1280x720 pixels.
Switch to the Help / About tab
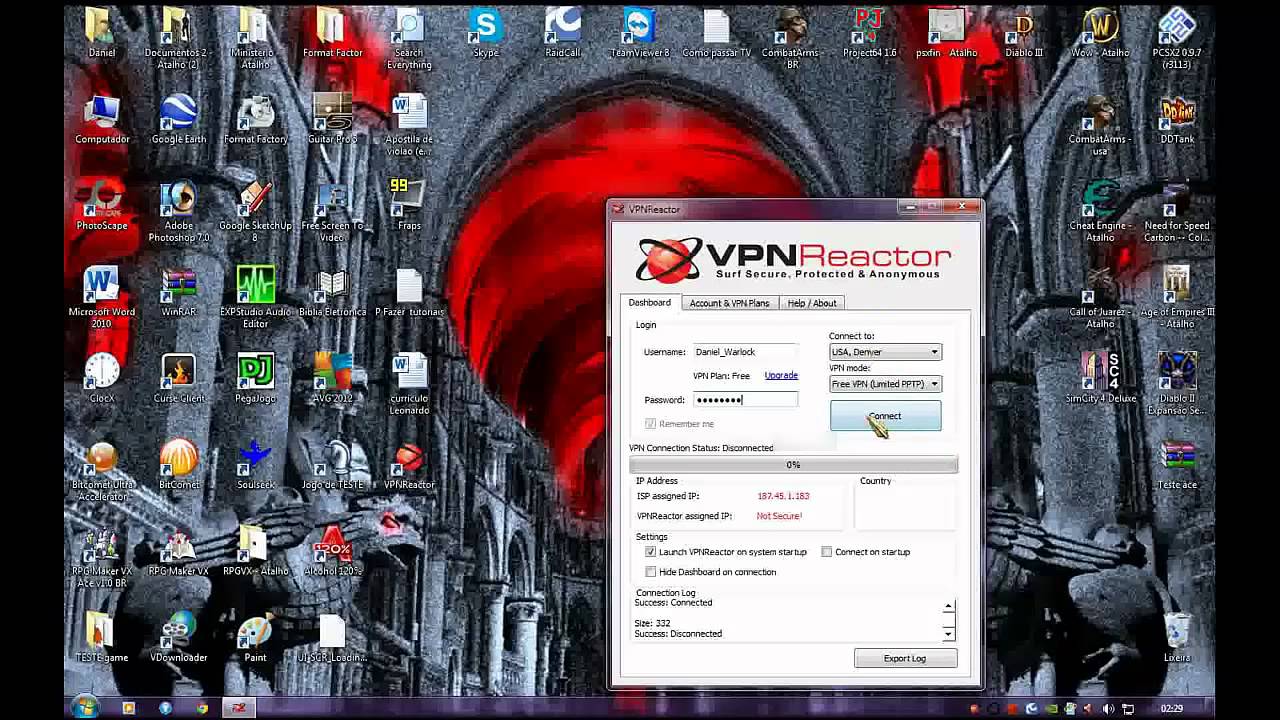point(812,303)
